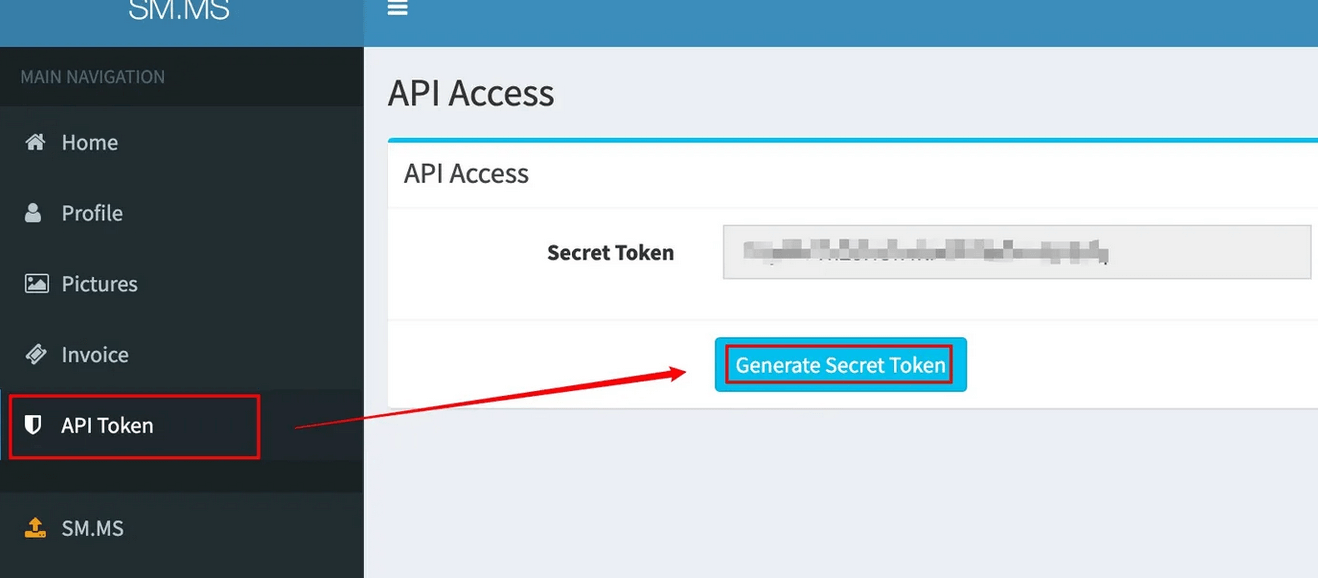The image size is (1318, 578).
Task: Open the Home menu item
Action: coord(90,143)
